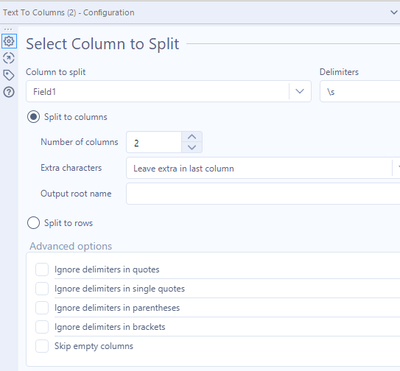This screenshot has height=371, width=400.
Task: Click the Output root name field
Action: 263,194
